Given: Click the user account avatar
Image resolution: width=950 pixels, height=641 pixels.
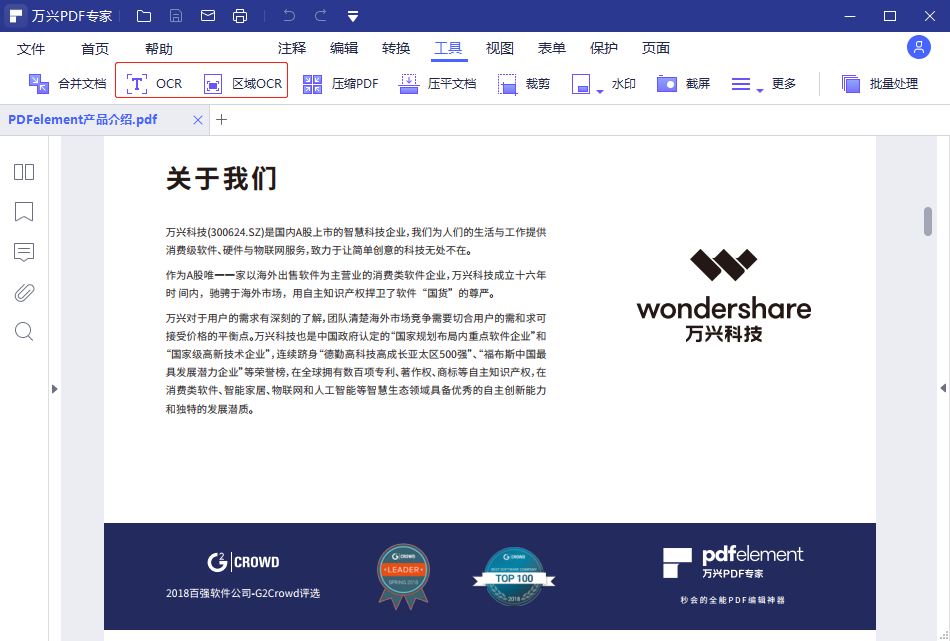Looking at the screenshot, I should coord(918,46).
